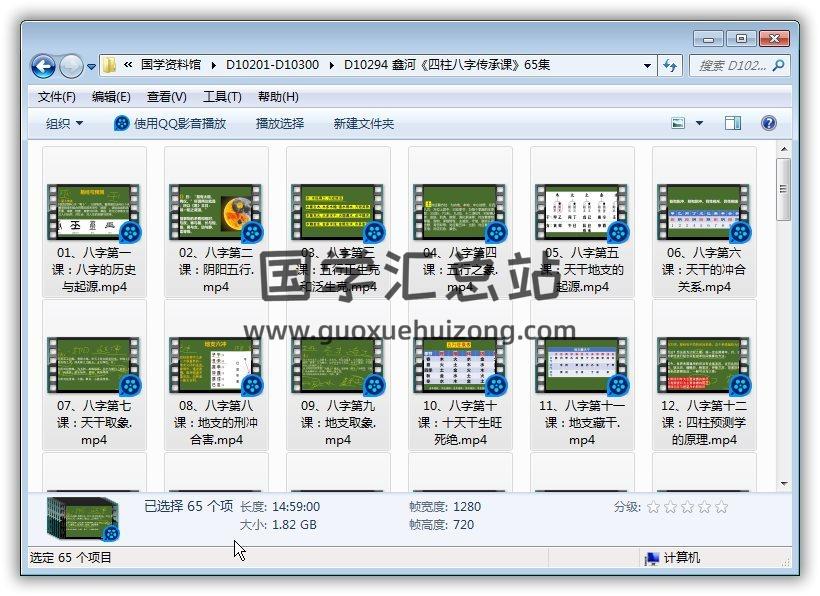820x596 pixels.
Task: Open the 文件(F) menu
Action: (56, 97)
